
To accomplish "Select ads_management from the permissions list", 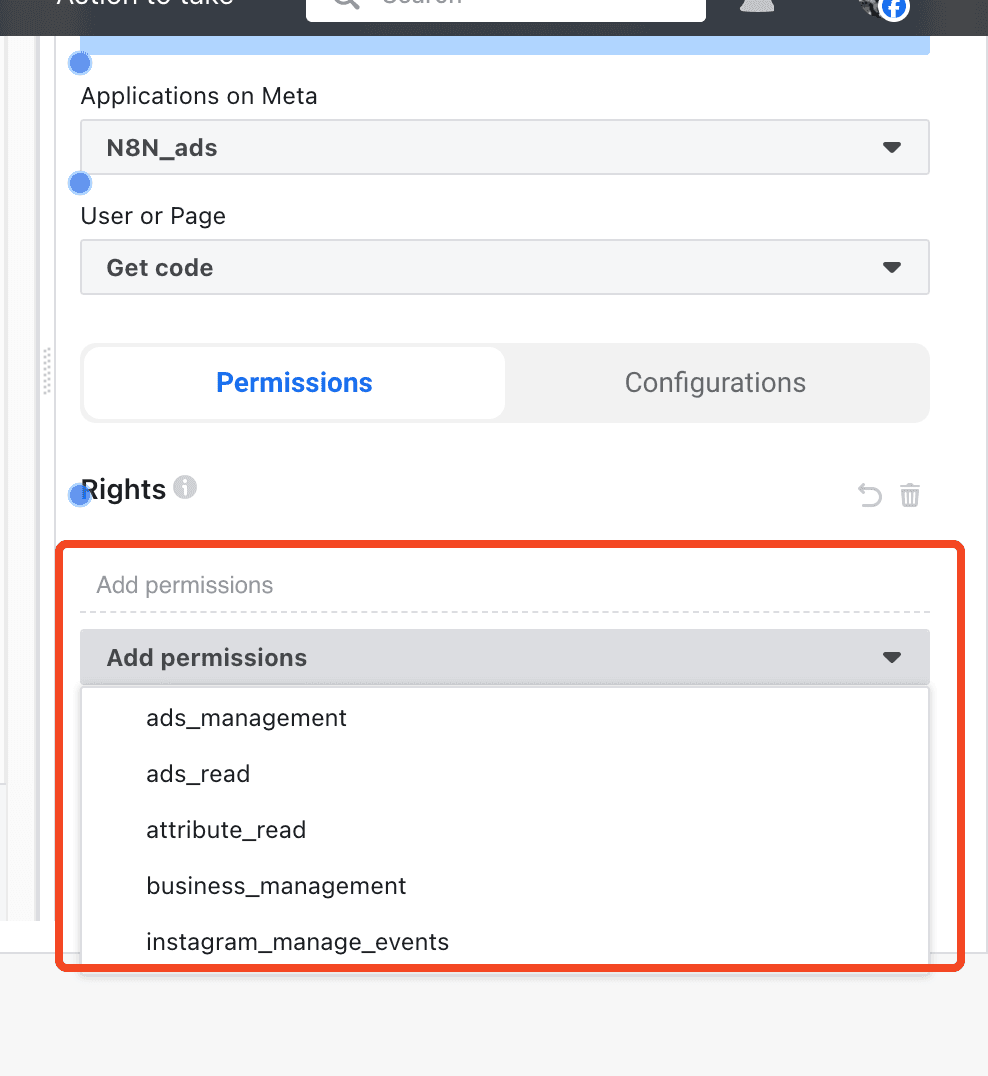I will (246, 718).
